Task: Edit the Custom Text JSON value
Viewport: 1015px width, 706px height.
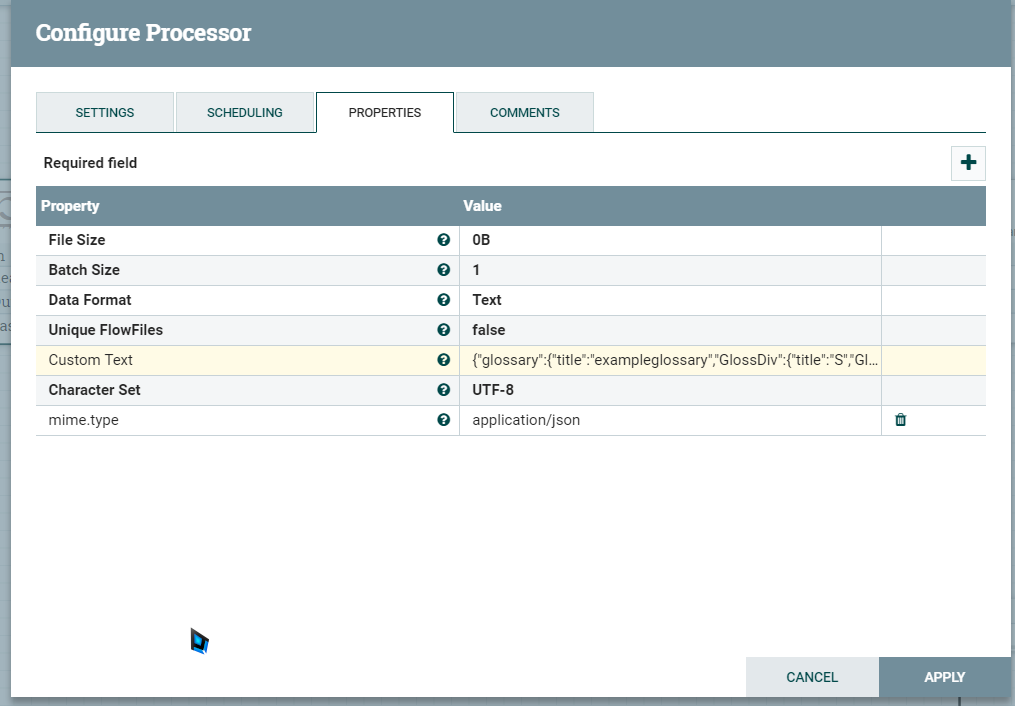Action: 670,360
